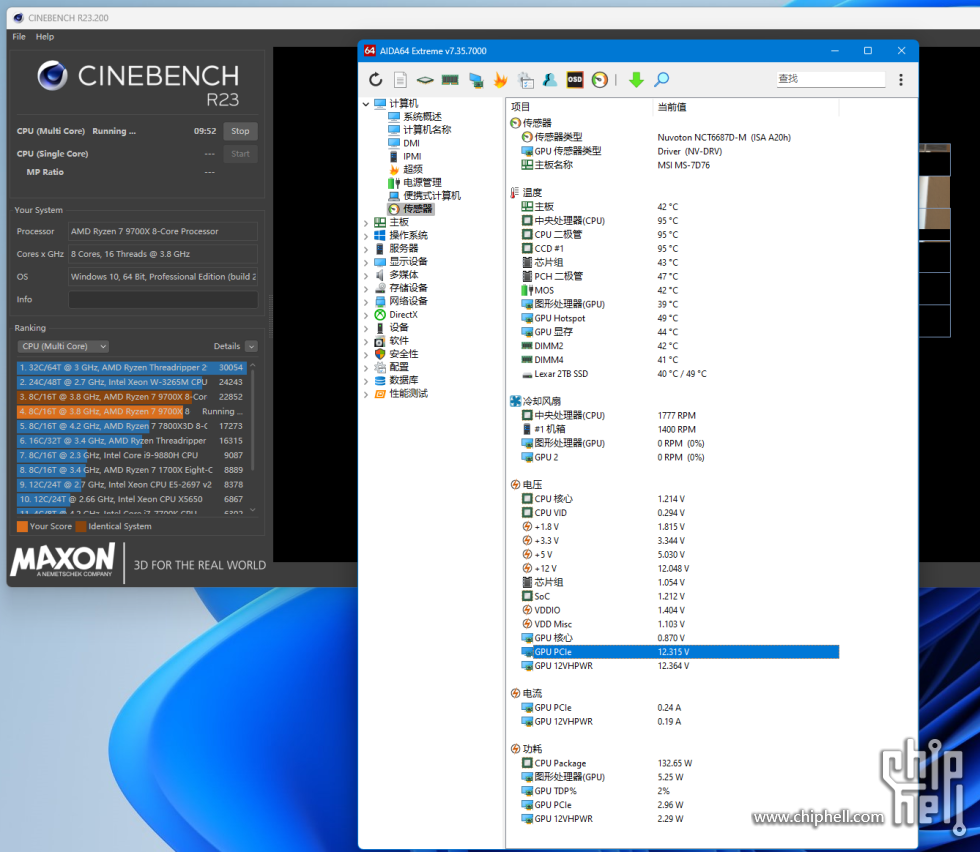Click the Your Score orange swatch
980x852 pixels.
(22, 526)
